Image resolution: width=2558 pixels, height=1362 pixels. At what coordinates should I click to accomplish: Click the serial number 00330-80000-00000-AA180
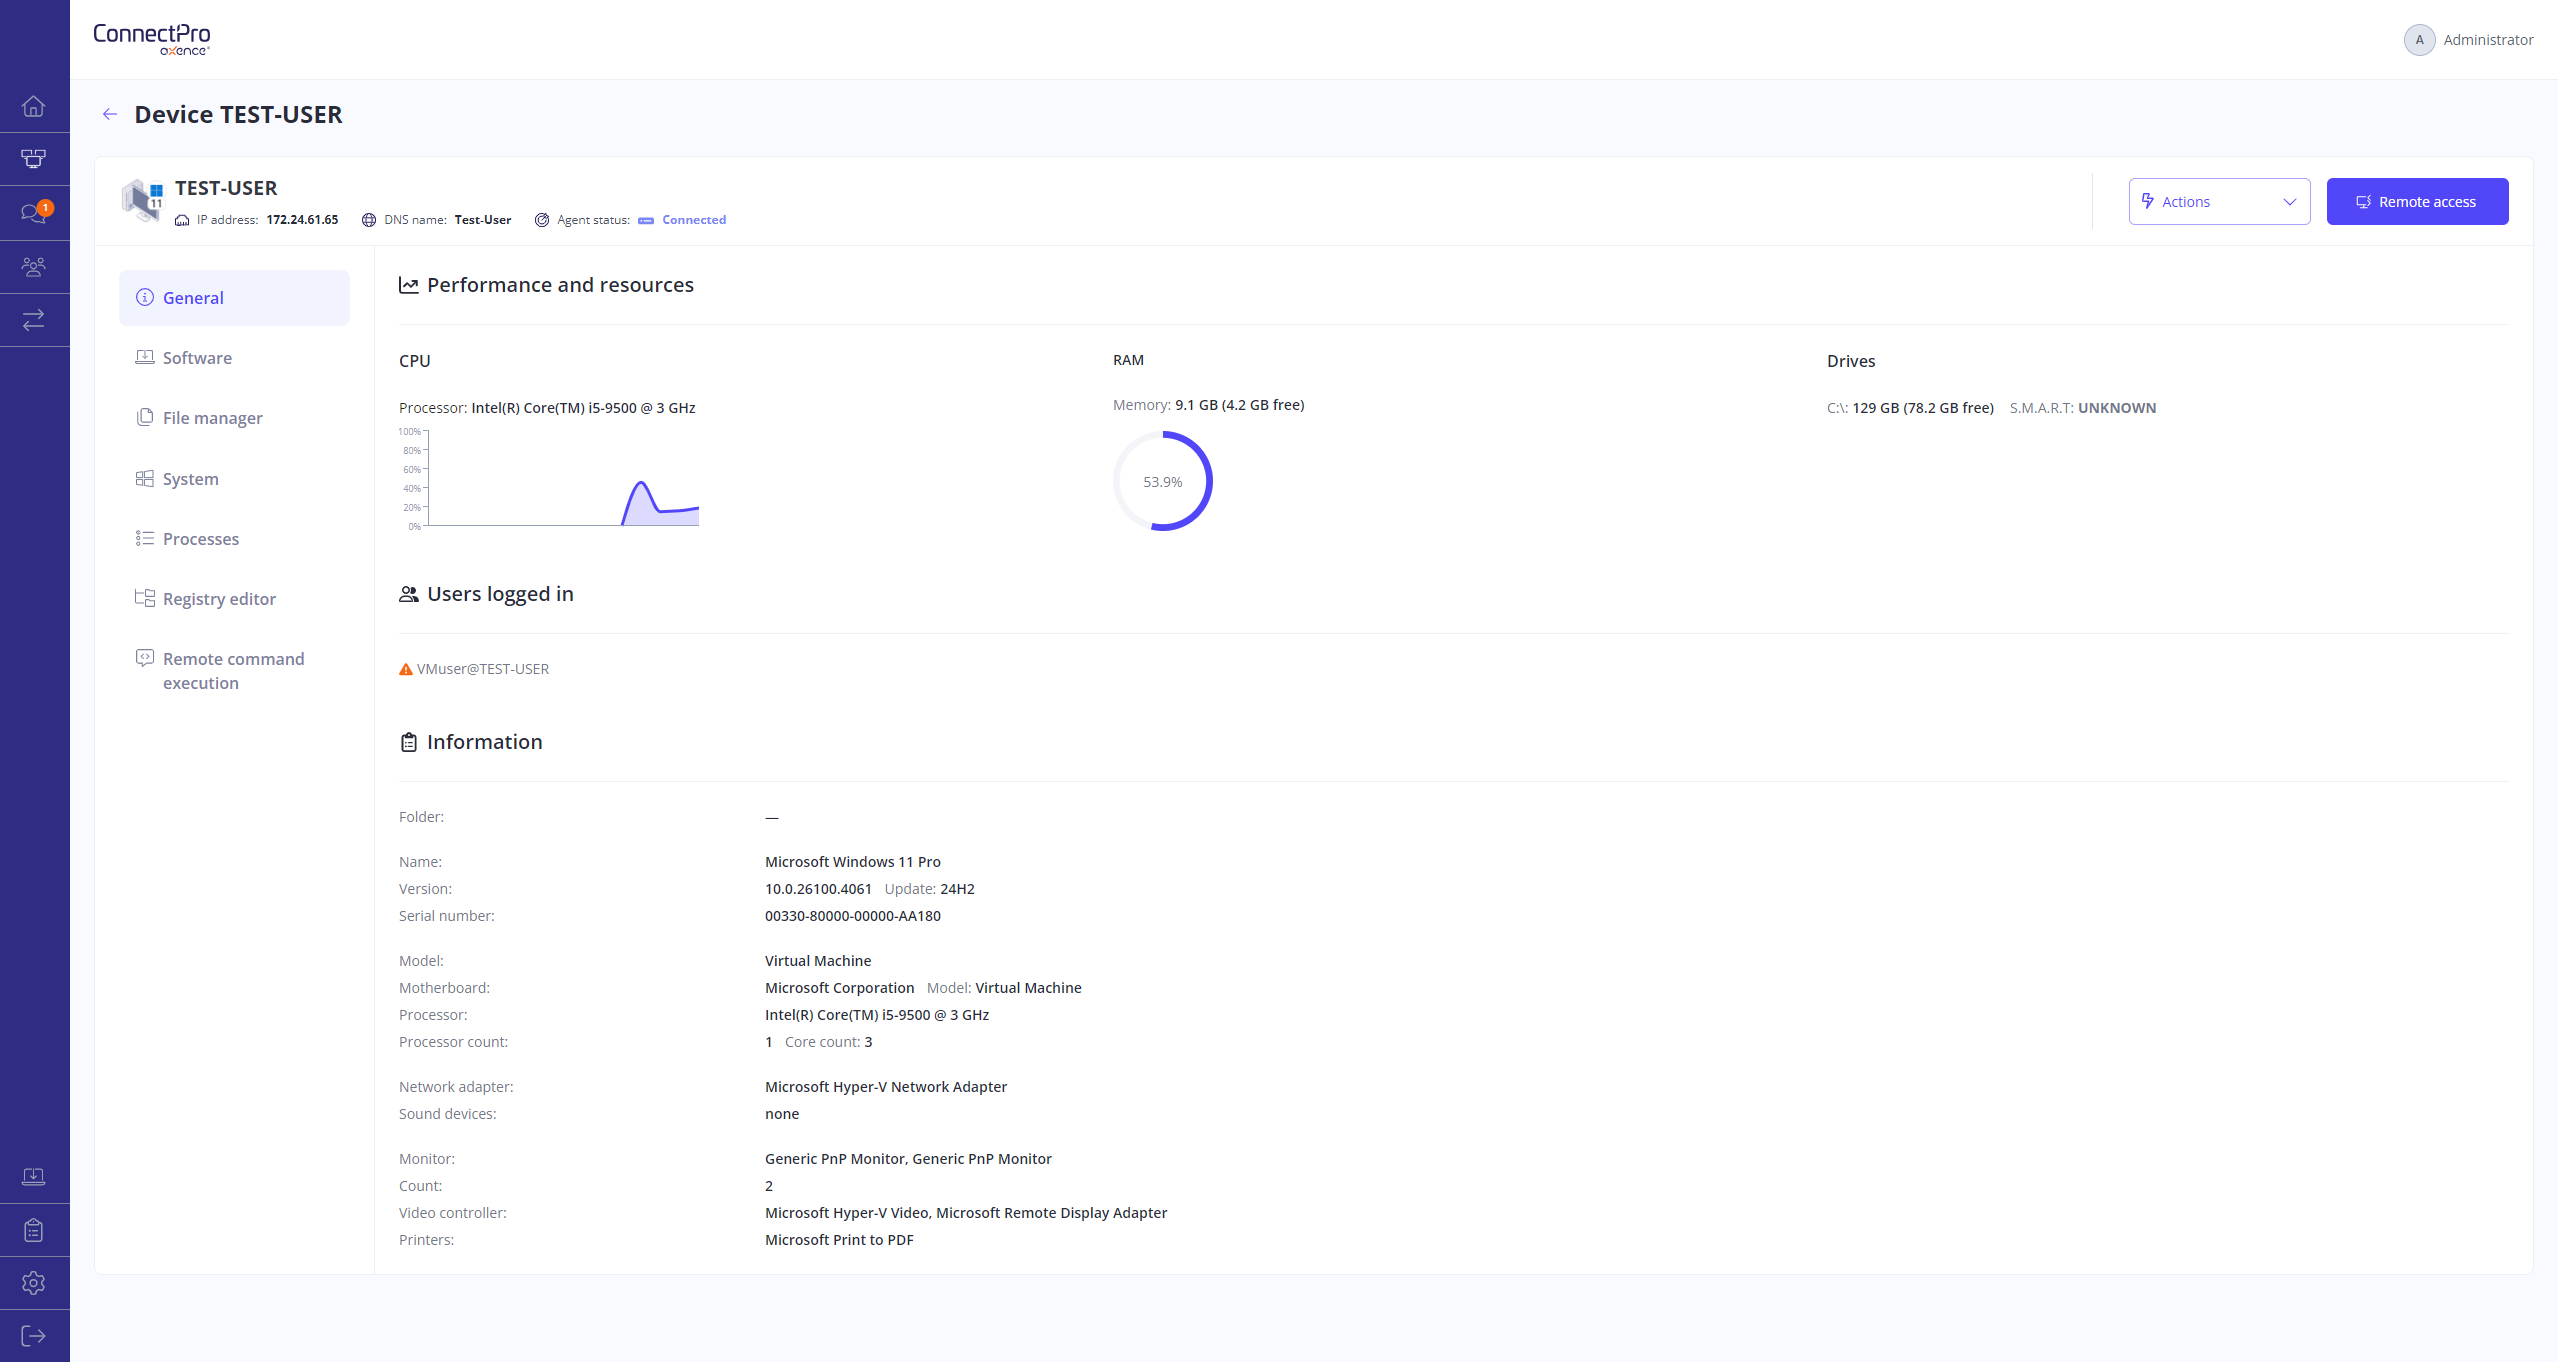click(x=853, y=916)
